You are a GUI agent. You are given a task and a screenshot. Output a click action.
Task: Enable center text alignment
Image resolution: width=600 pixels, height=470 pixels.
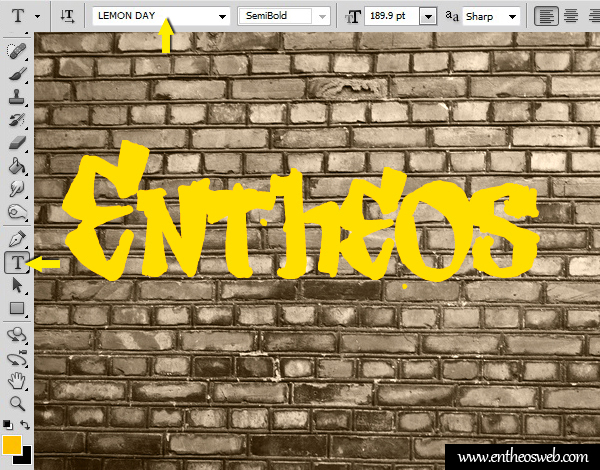[x=571, y=16]
